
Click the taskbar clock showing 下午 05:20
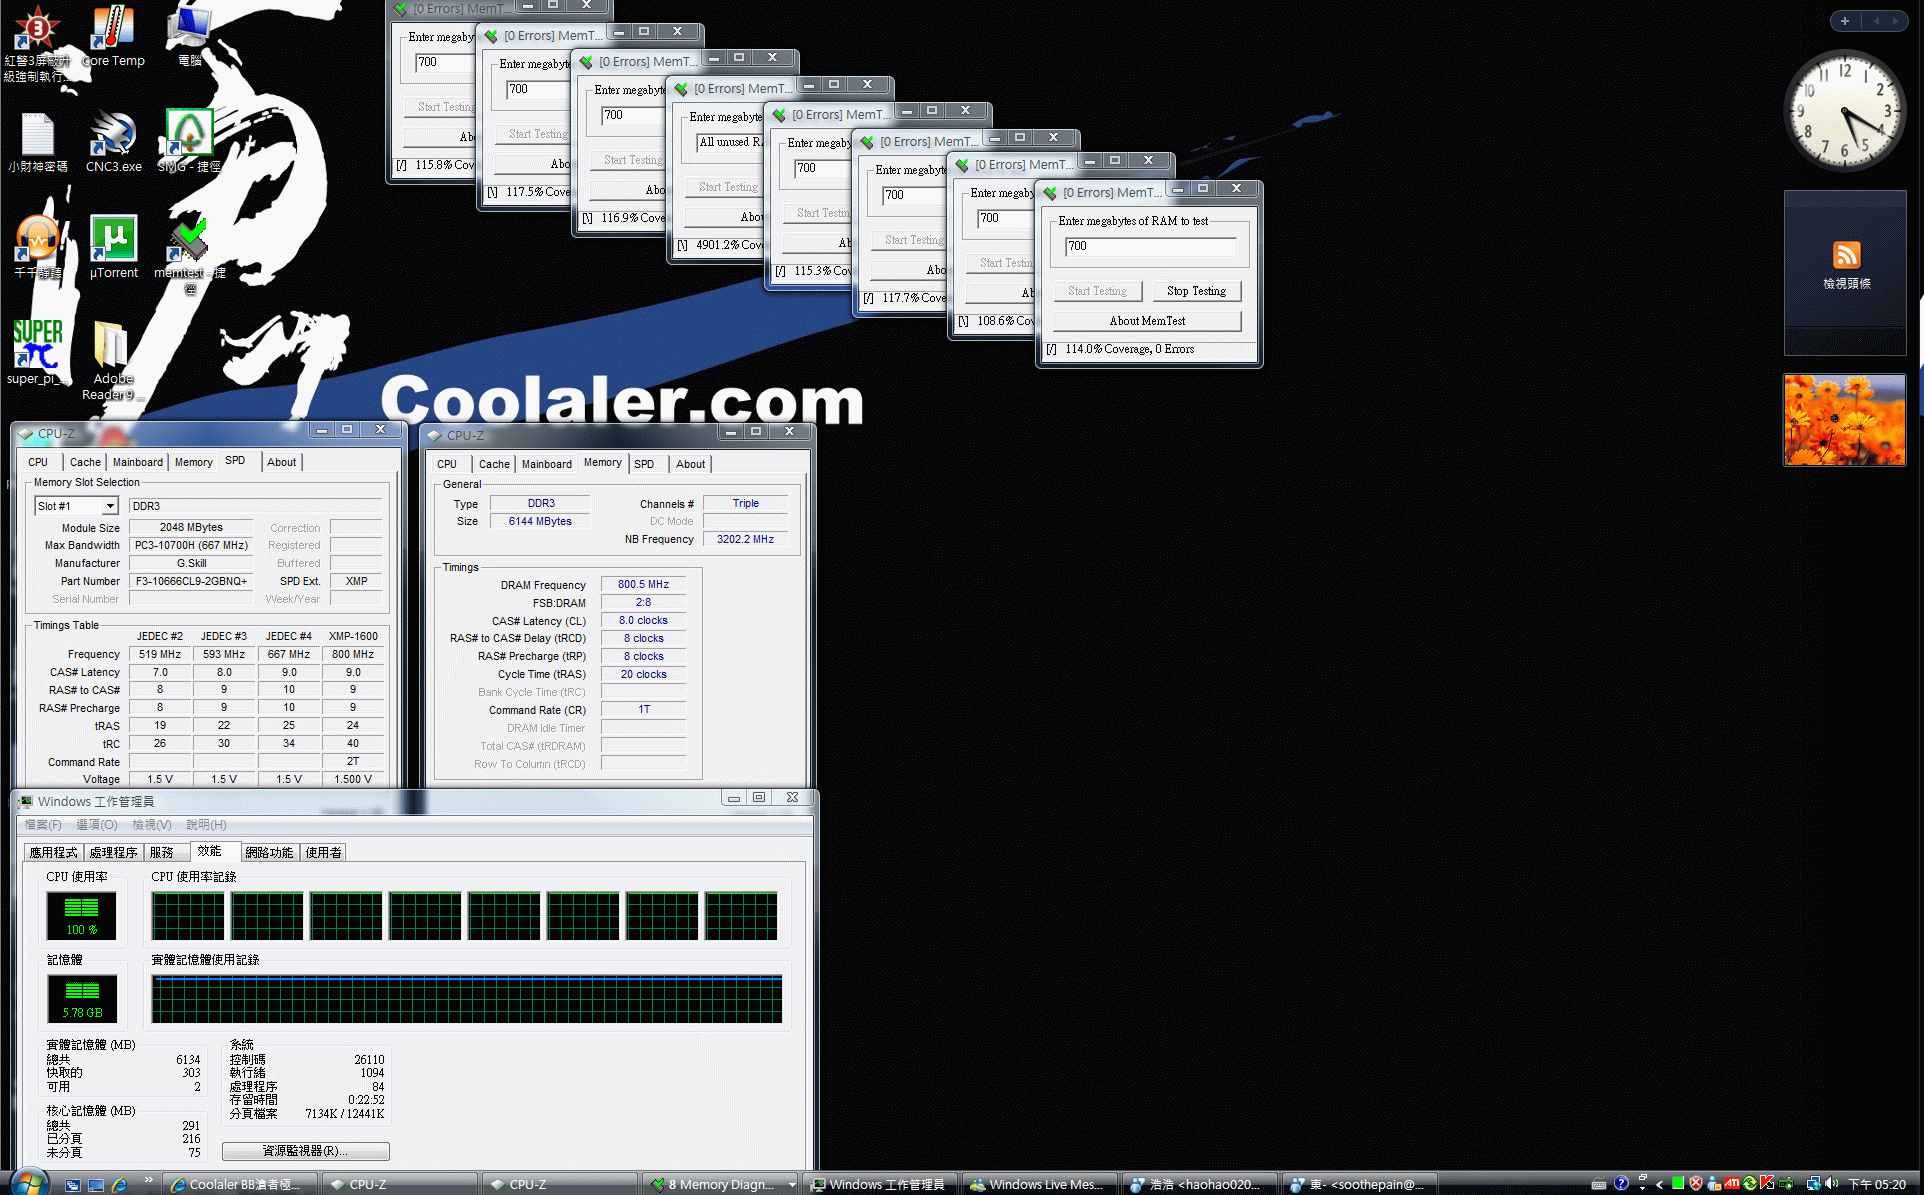tap(1876, 1184)
